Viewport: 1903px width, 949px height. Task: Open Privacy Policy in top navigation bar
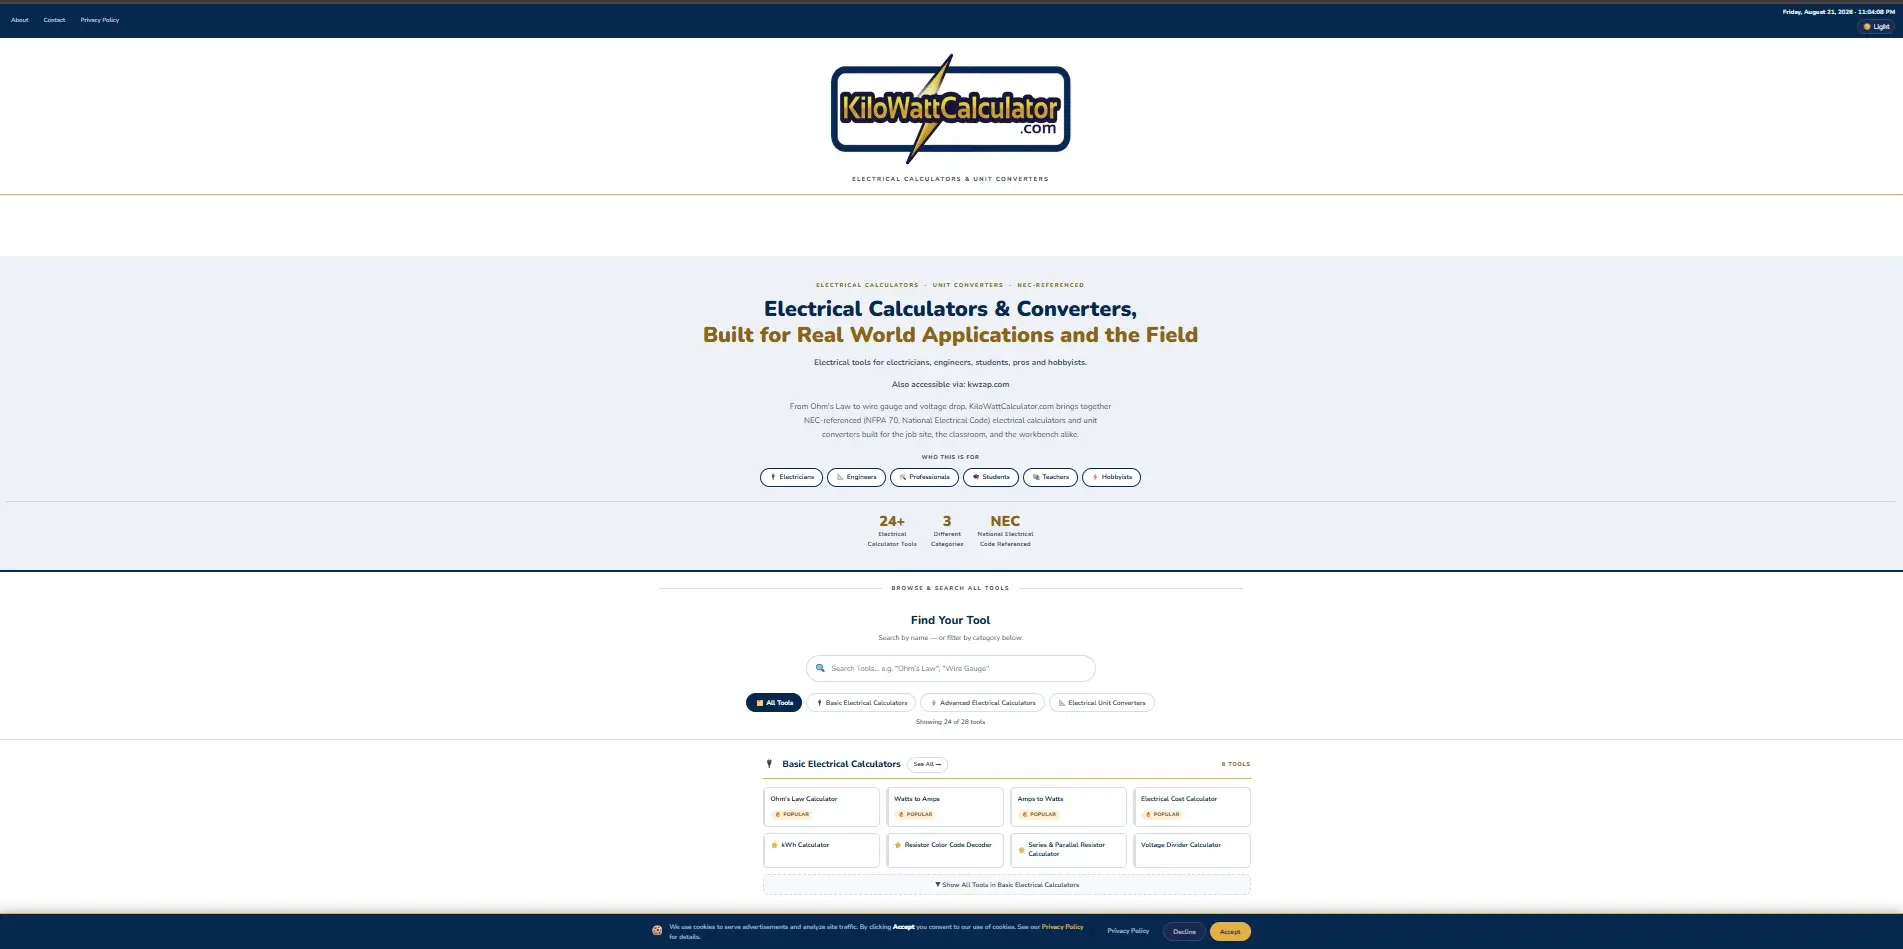coord(100,20)
